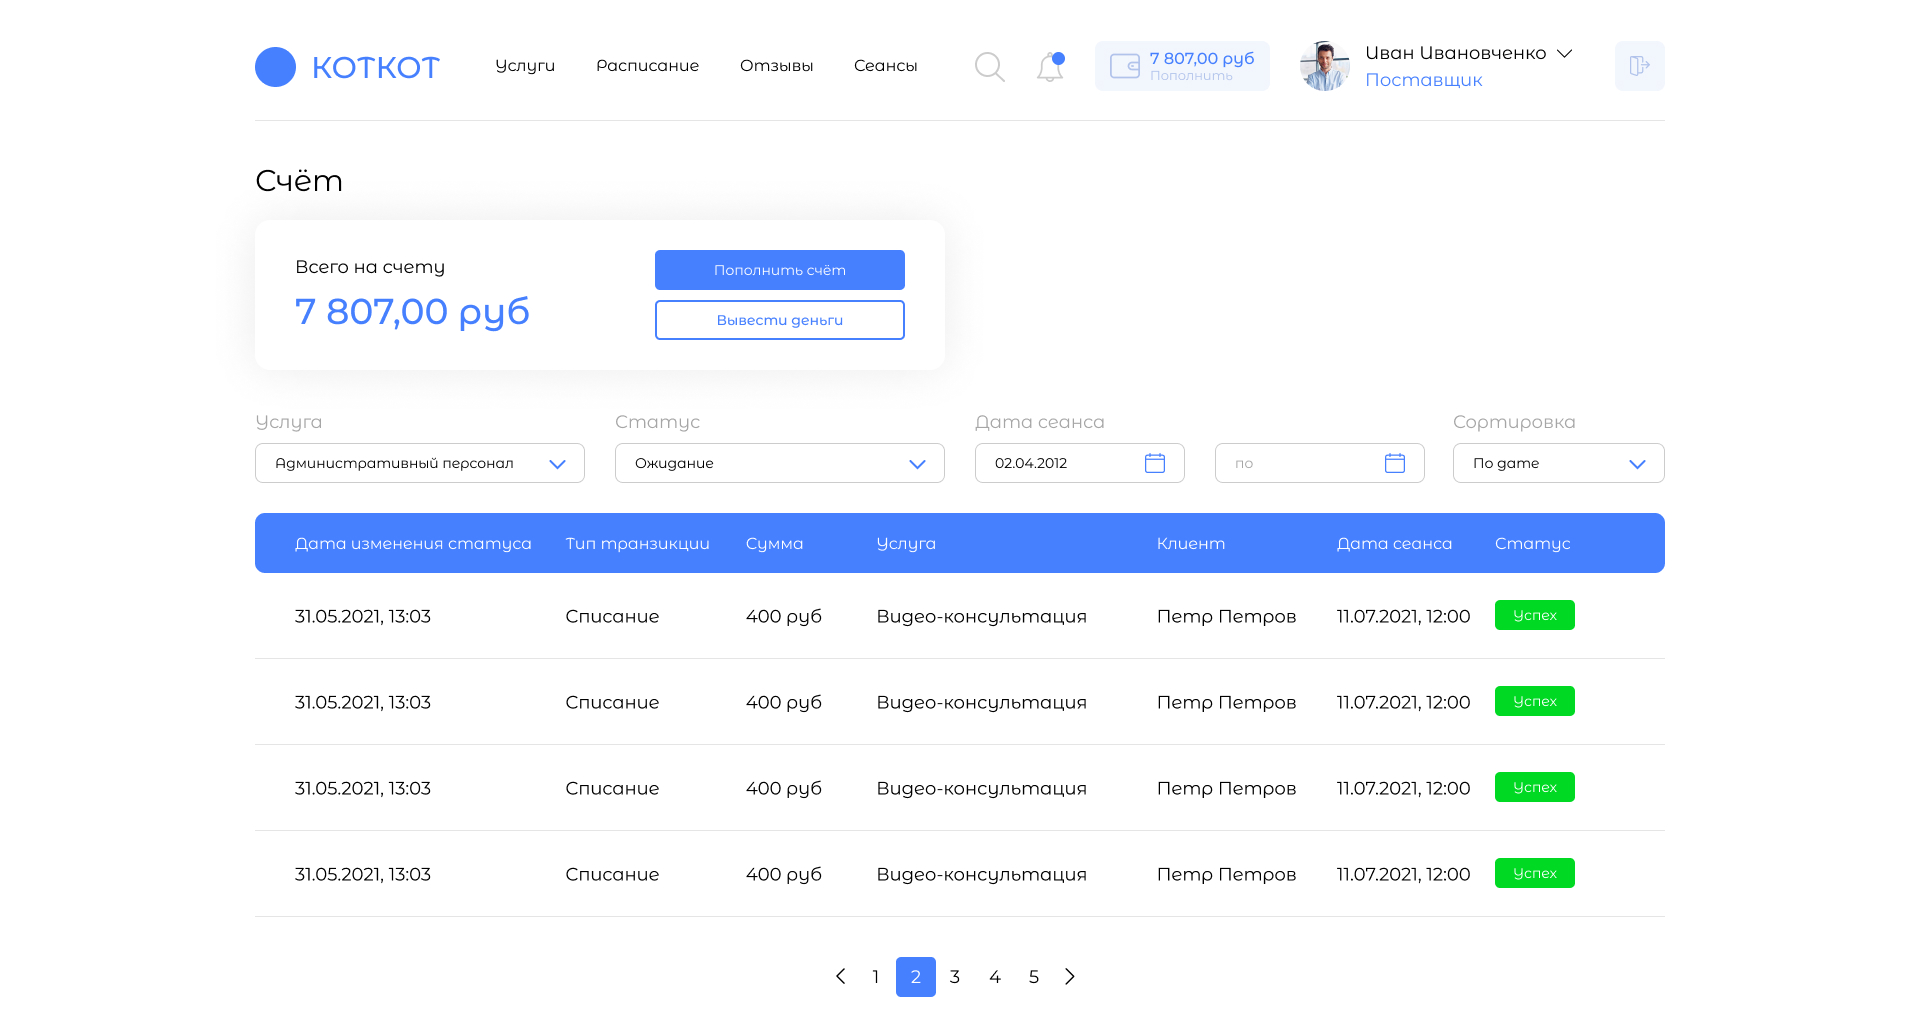1920x1025 pixels.
Task: Expand user profile menu chevron
Action: click(x=1565, y=53)
